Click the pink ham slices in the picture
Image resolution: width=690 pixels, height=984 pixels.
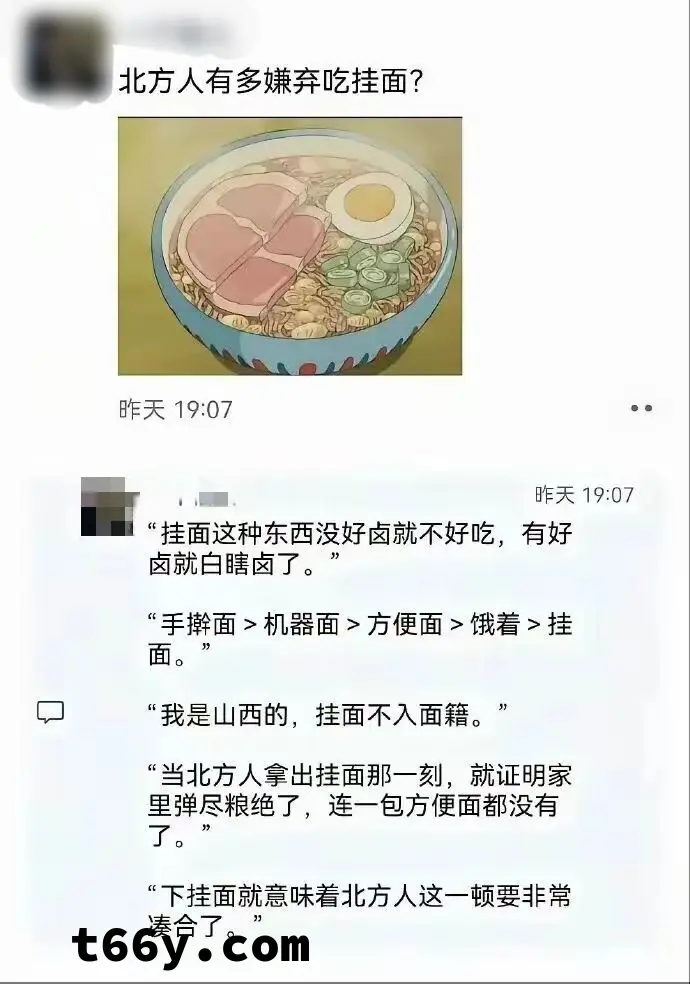[252, 240]
